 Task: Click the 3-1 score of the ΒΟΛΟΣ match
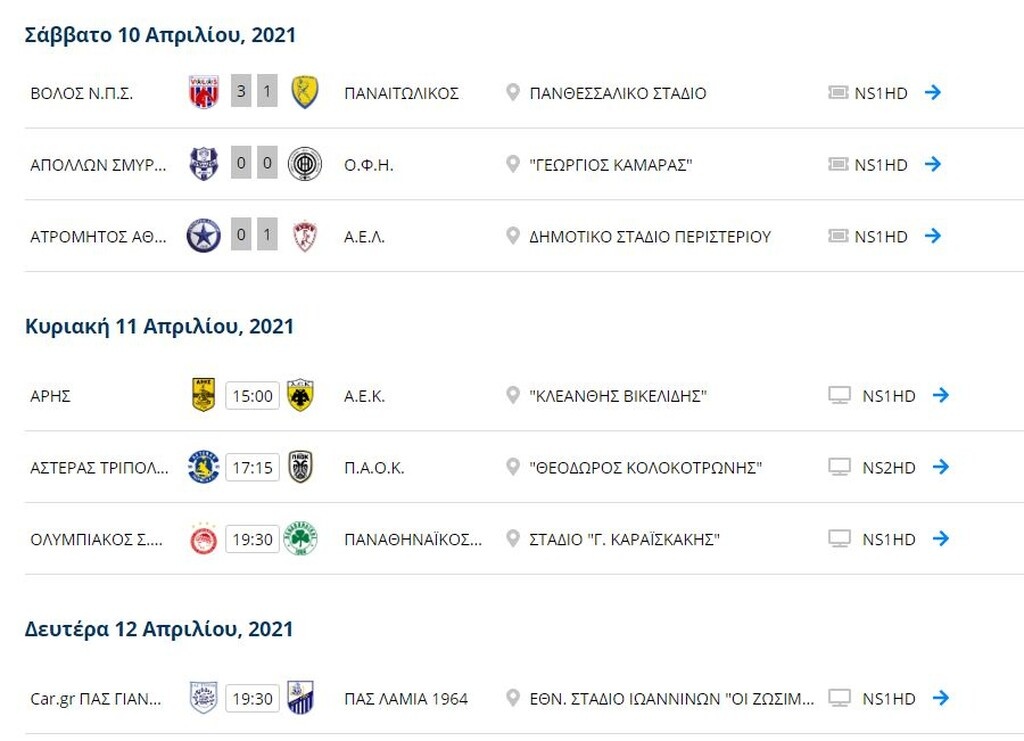[253, 92]
